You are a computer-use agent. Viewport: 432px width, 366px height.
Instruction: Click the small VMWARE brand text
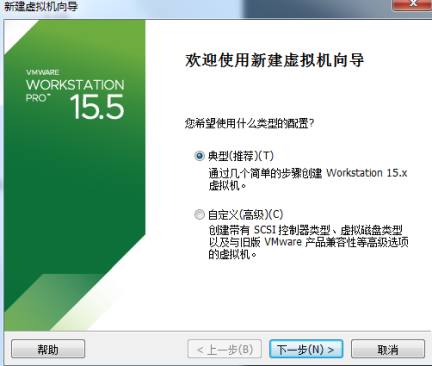(43, 72)
